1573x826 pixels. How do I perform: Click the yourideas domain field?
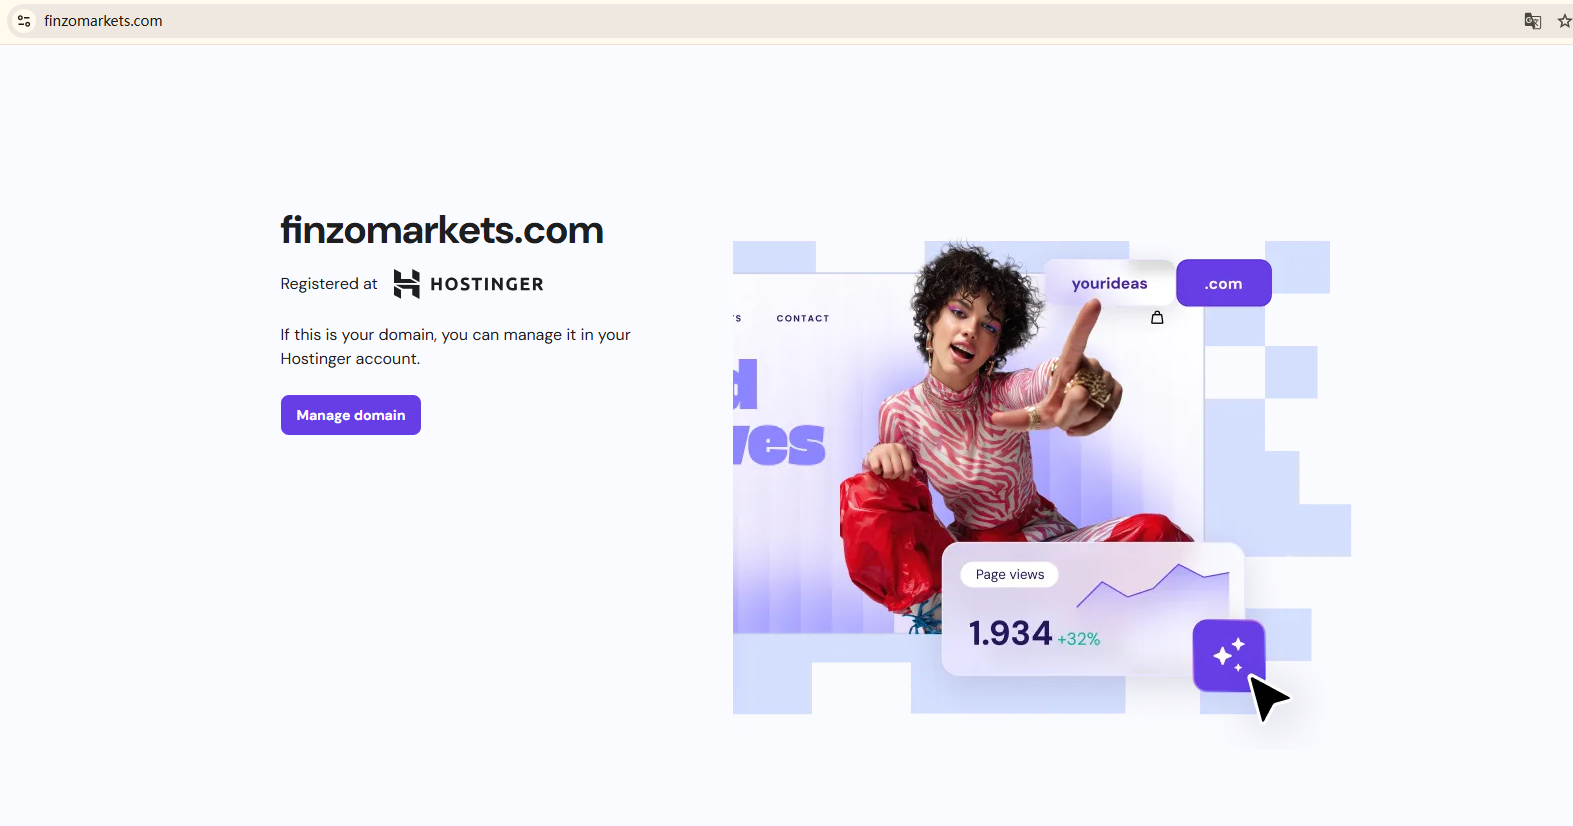pos(1109,283)
